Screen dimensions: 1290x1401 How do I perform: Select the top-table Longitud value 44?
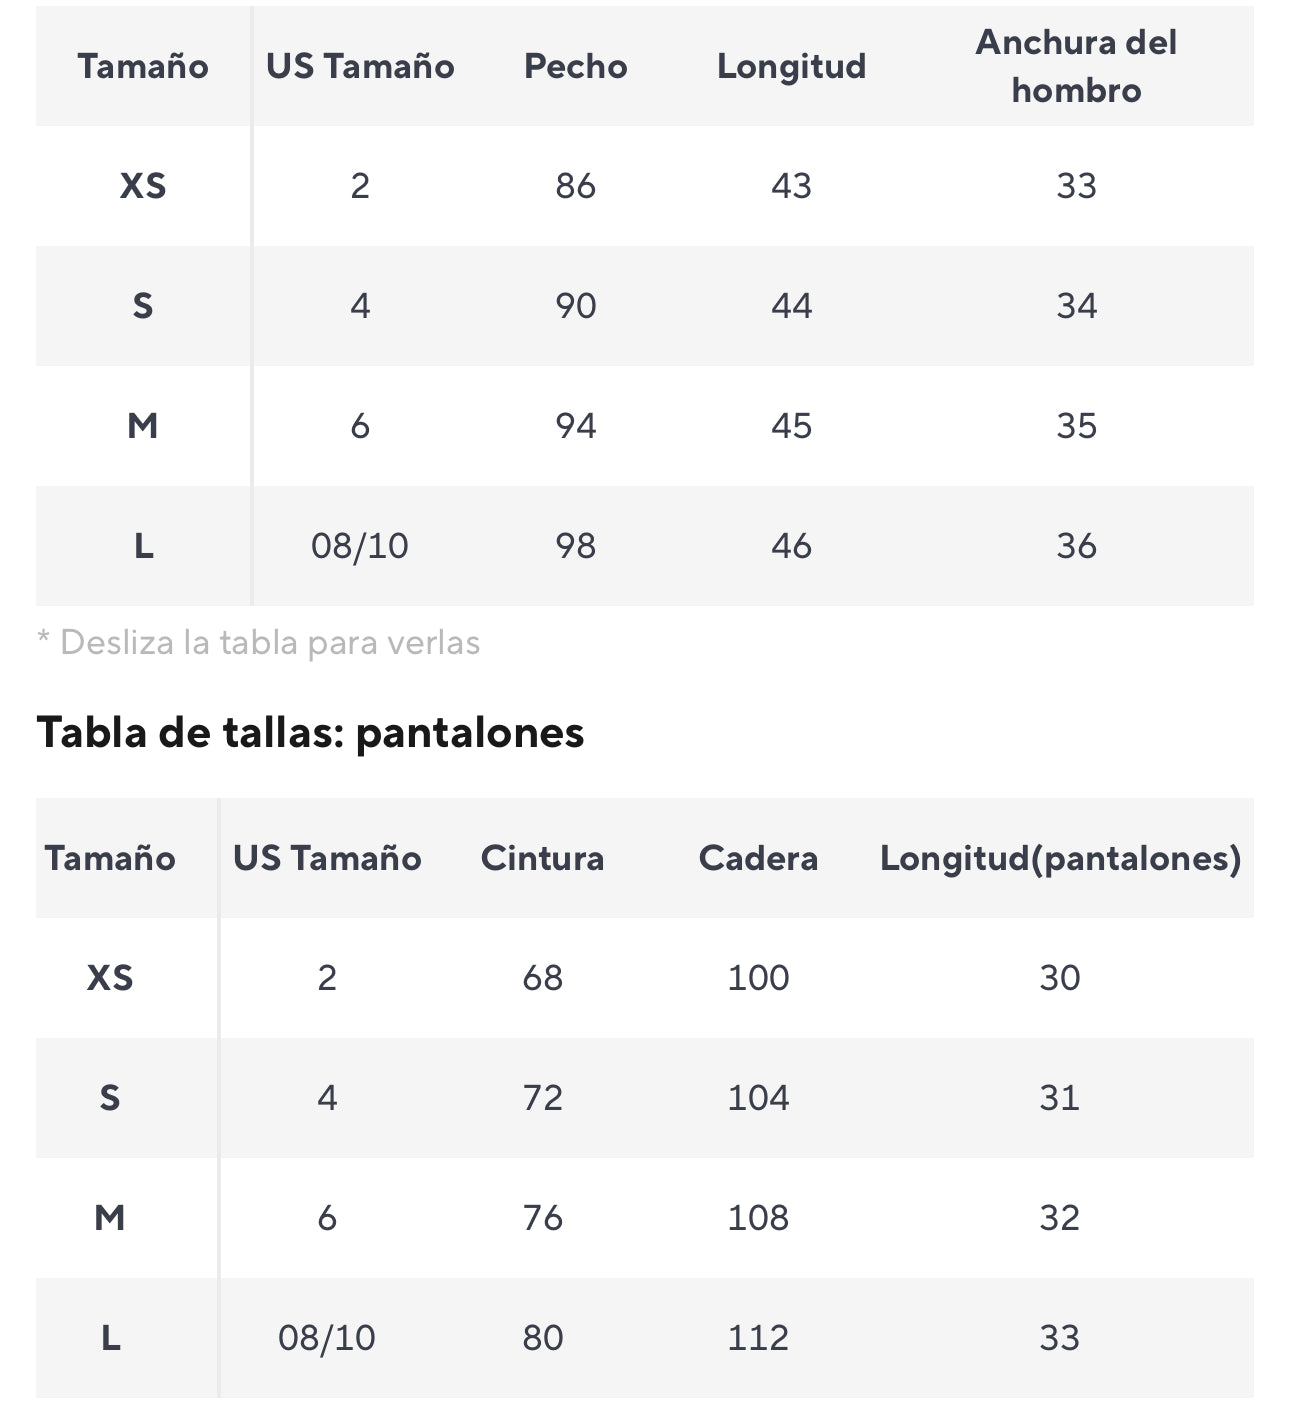pos(791,306)
